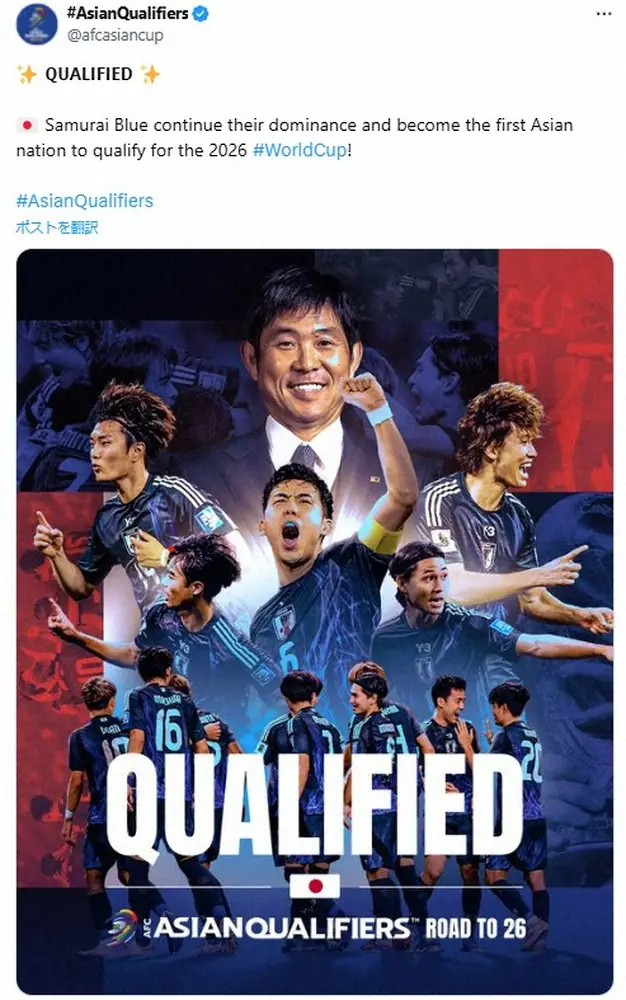
Task: Follow the #AsianQualifiers hashtag in the post
Action: click(x=85, y=201)
